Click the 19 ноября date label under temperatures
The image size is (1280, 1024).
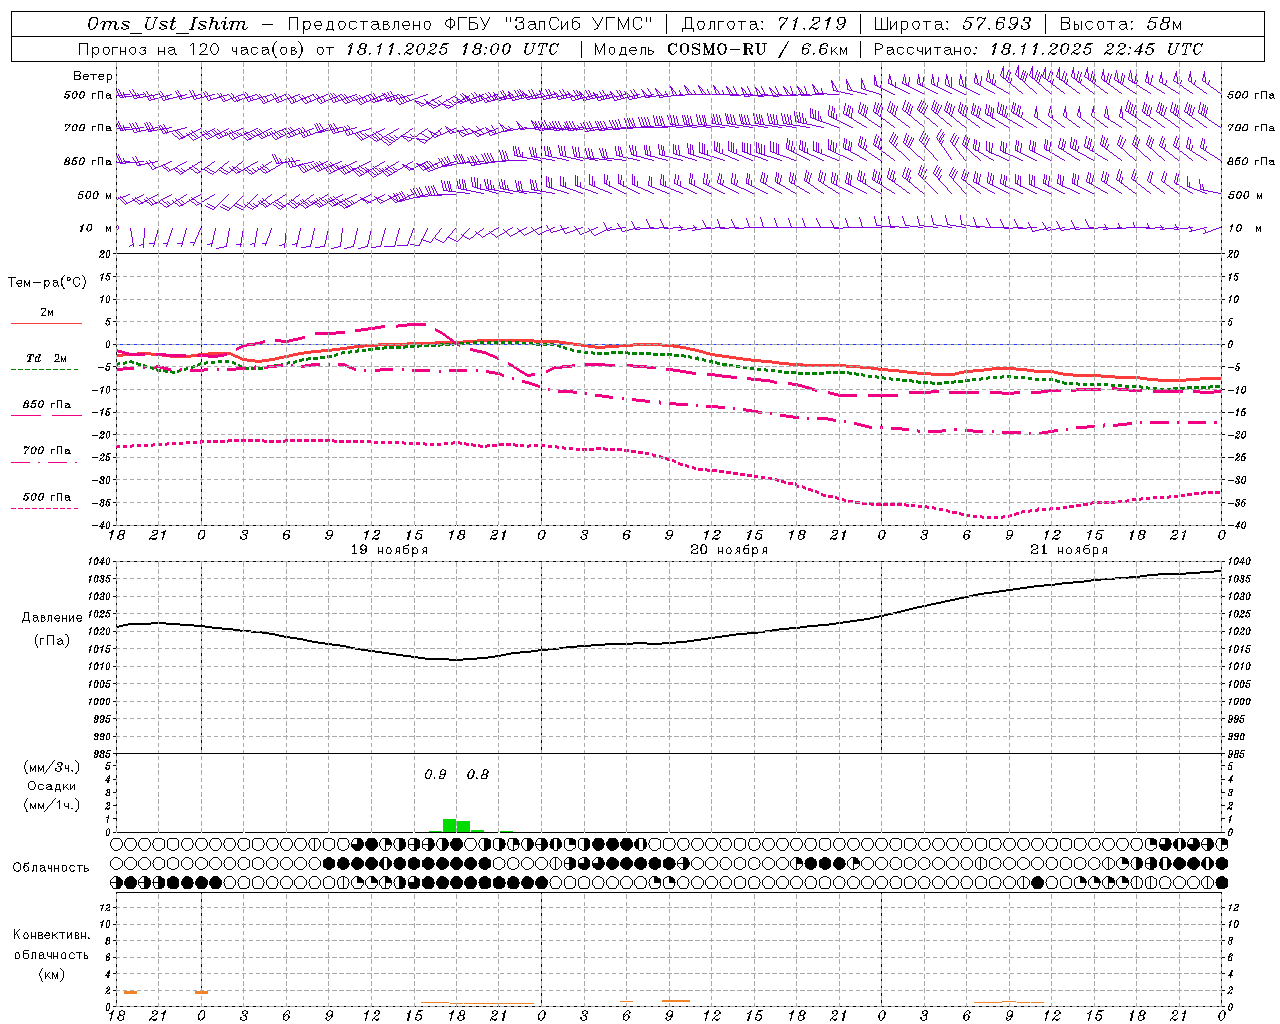click(x=389, y=550)
